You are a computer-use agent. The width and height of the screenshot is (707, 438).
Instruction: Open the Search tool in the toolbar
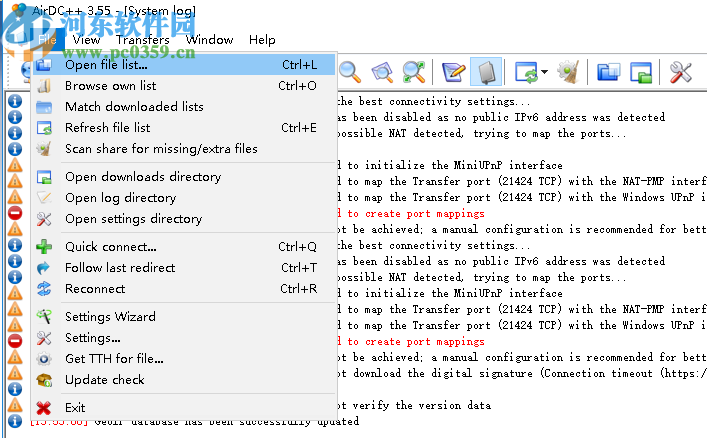pyautogui.click(x=350, y=72)
